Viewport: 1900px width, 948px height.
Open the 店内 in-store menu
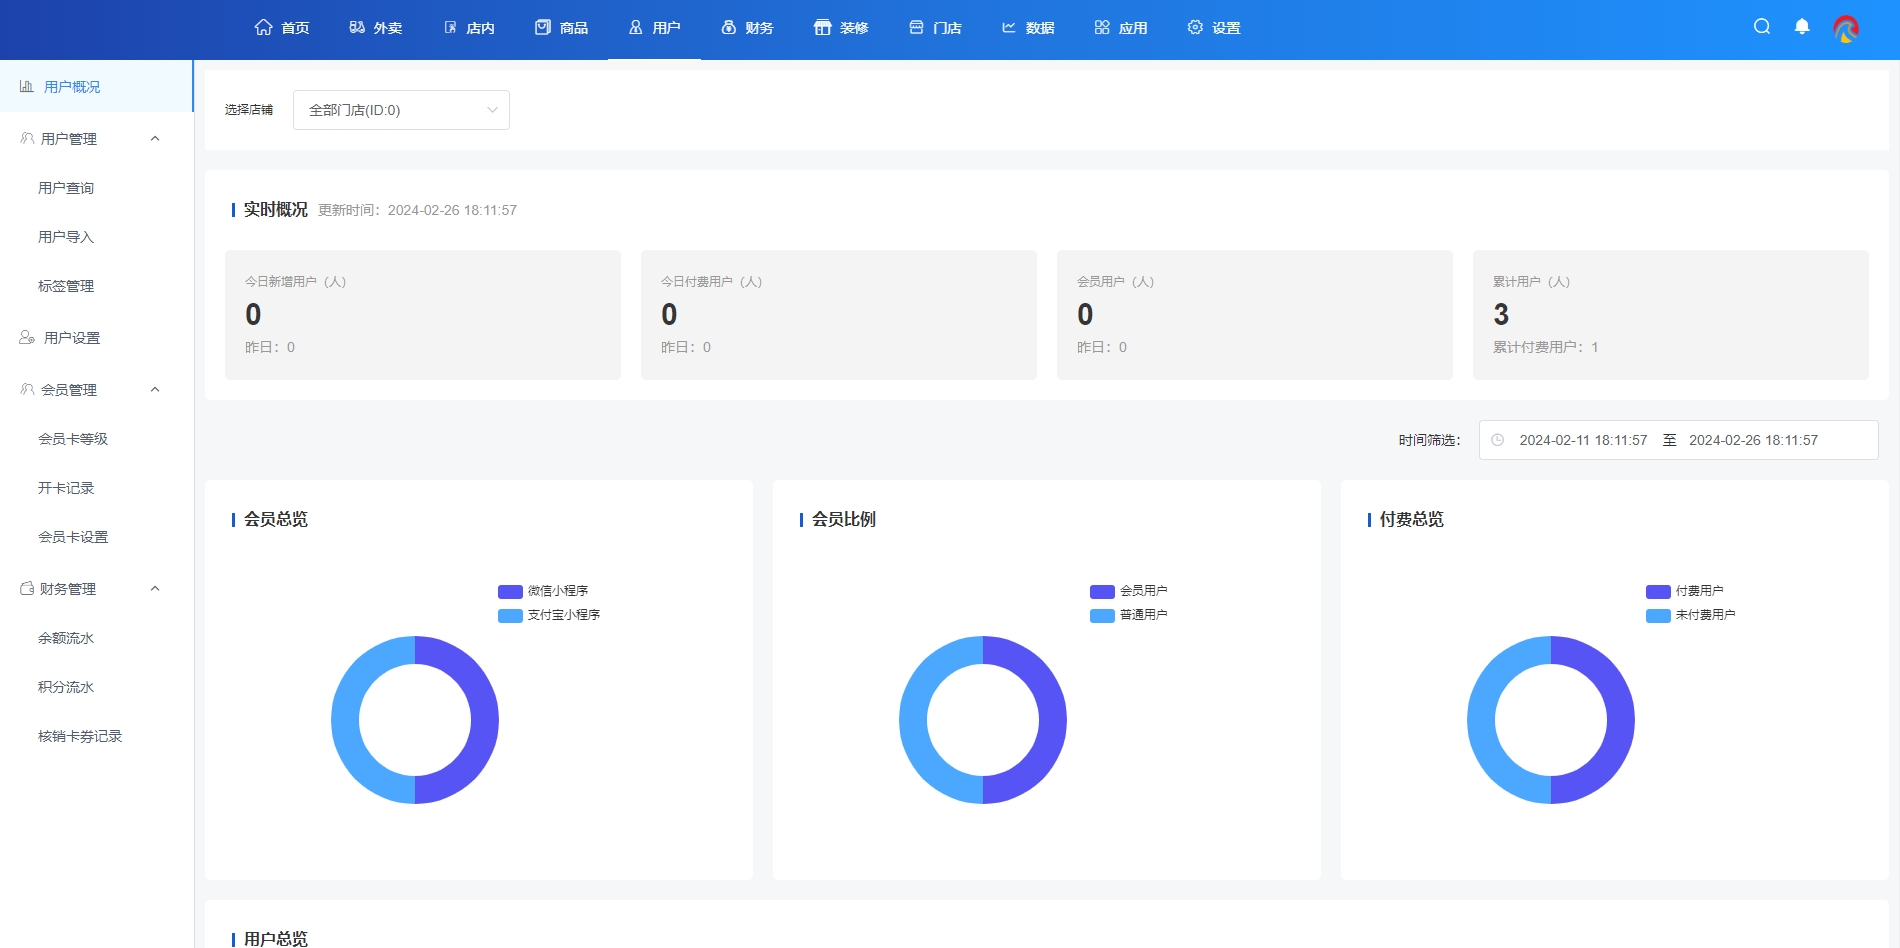(x=469, y=28)
